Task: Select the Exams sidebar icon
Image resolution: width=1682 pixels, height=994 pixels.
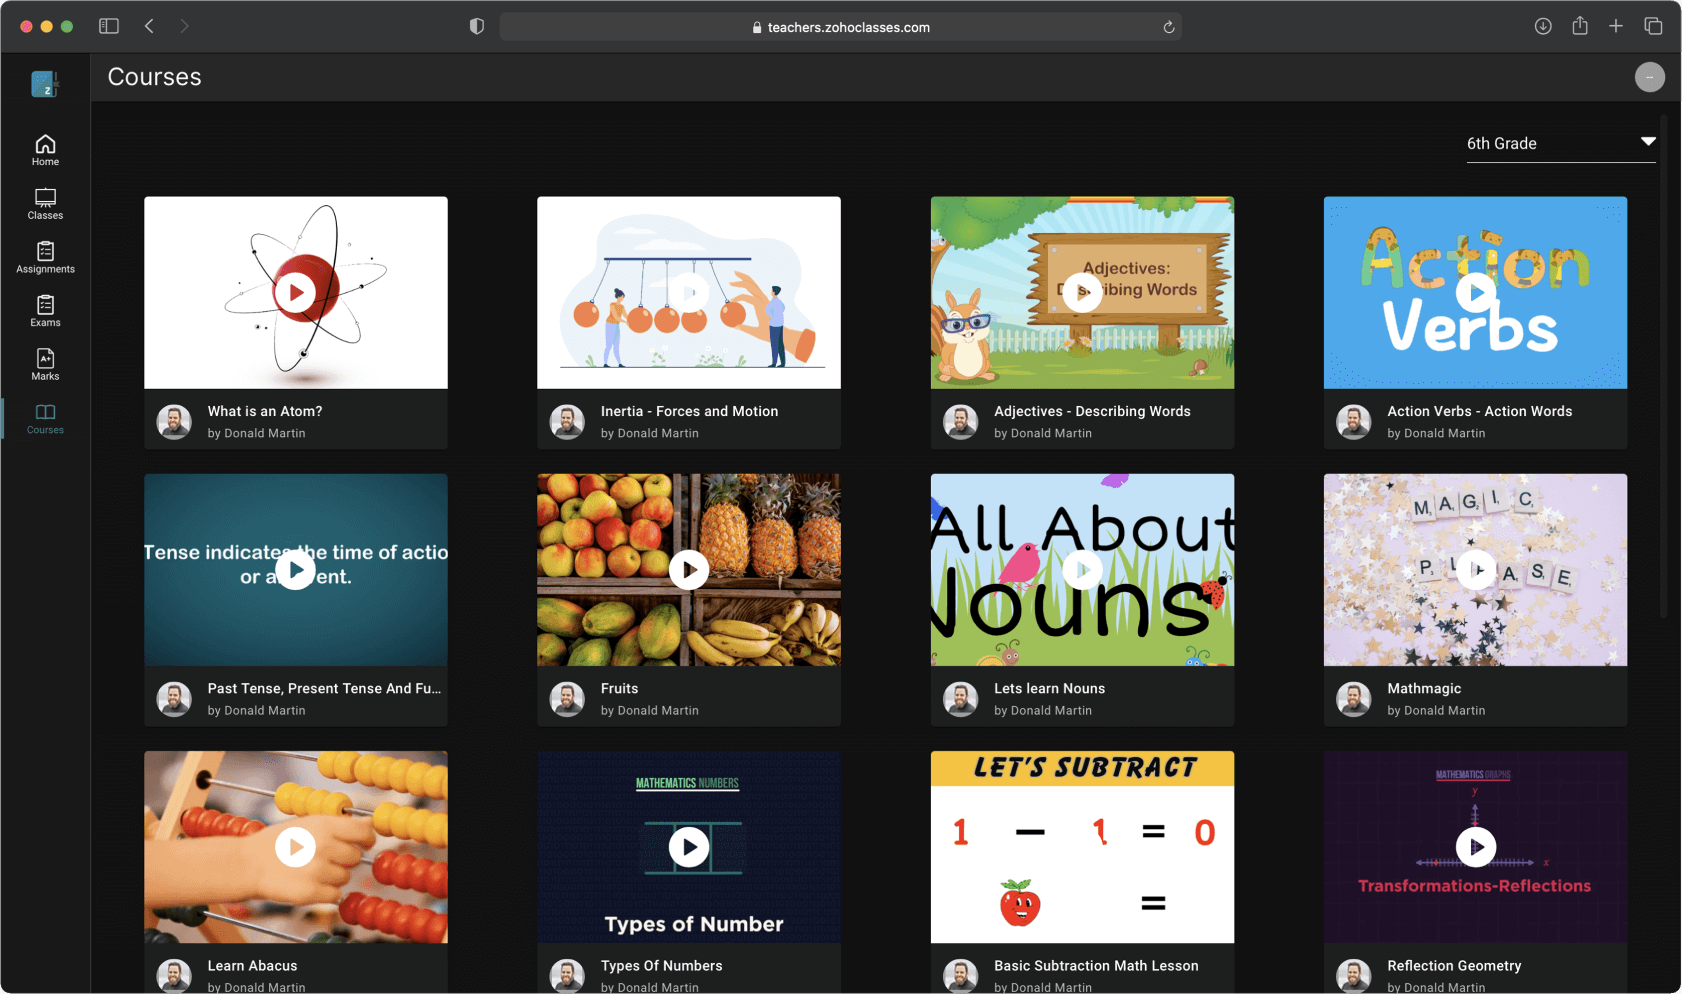Action: [x=45, y=311]
